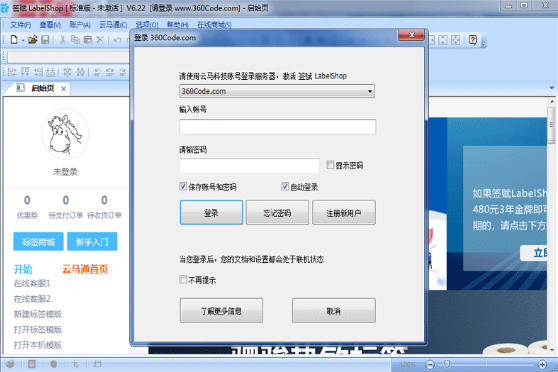Click the 了解更多信息 button
Image resolution: width=558 pixels, height=372 pixels.
[221, 310]
